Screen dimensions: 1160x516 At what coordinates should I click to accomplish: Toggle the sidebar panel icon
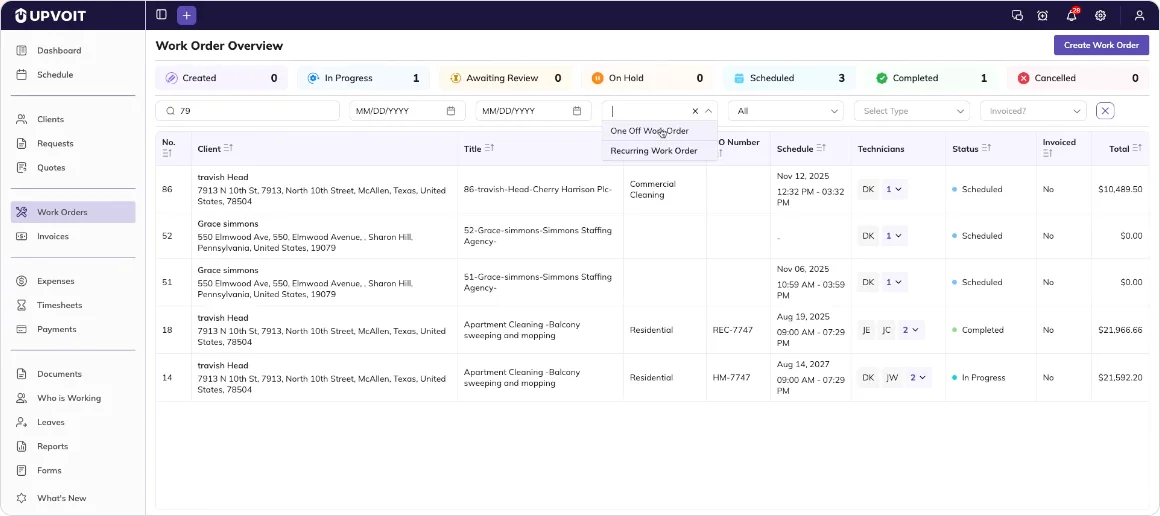pyautogui.click(x=161, y=15)
